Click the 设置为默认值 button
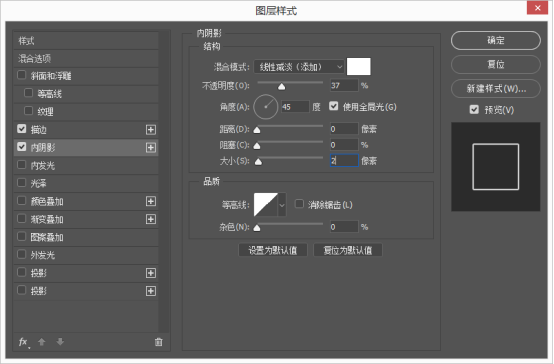554x364 pixels. (273, 250)
